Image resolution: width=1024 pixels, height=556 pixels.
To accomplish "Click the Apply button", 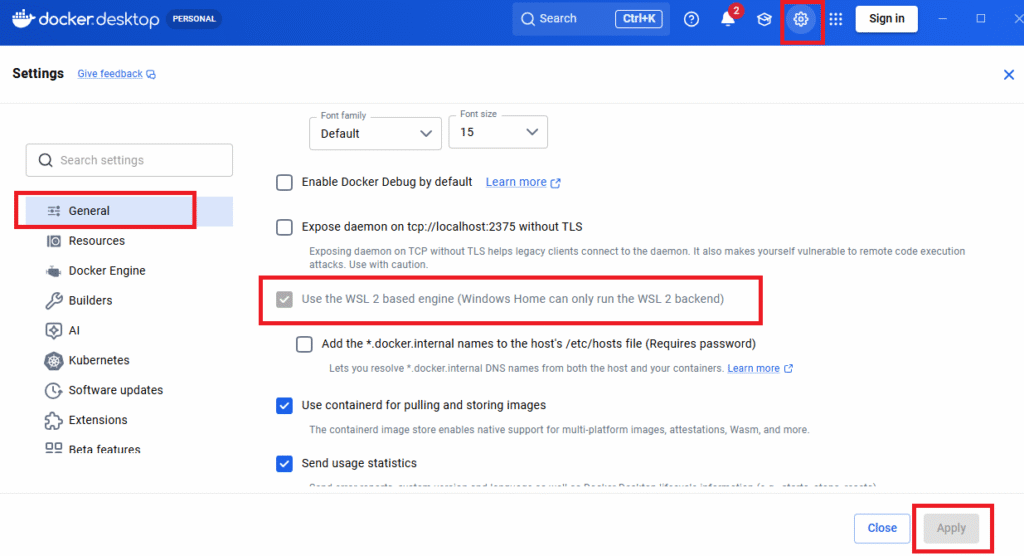I will click(951, 528).
